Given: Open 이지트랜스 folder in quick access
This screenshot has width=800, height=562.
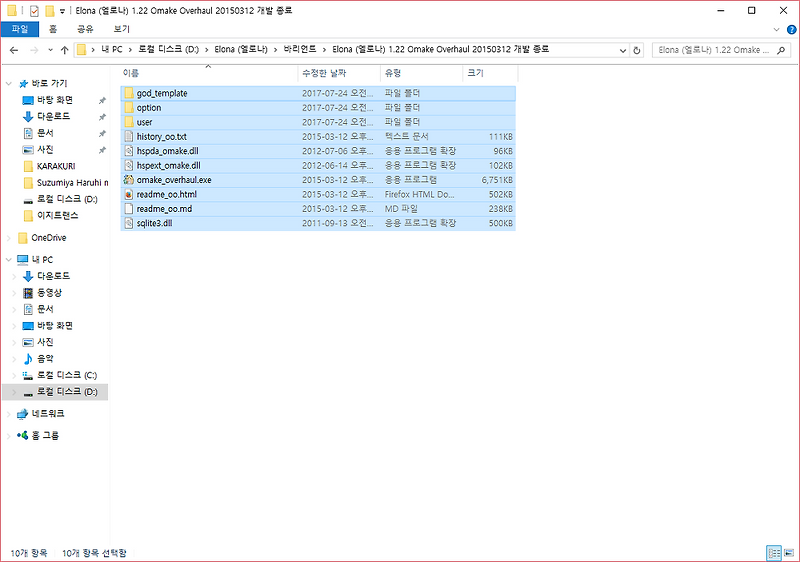Looking at the screenshot, I should coord(57,216).
